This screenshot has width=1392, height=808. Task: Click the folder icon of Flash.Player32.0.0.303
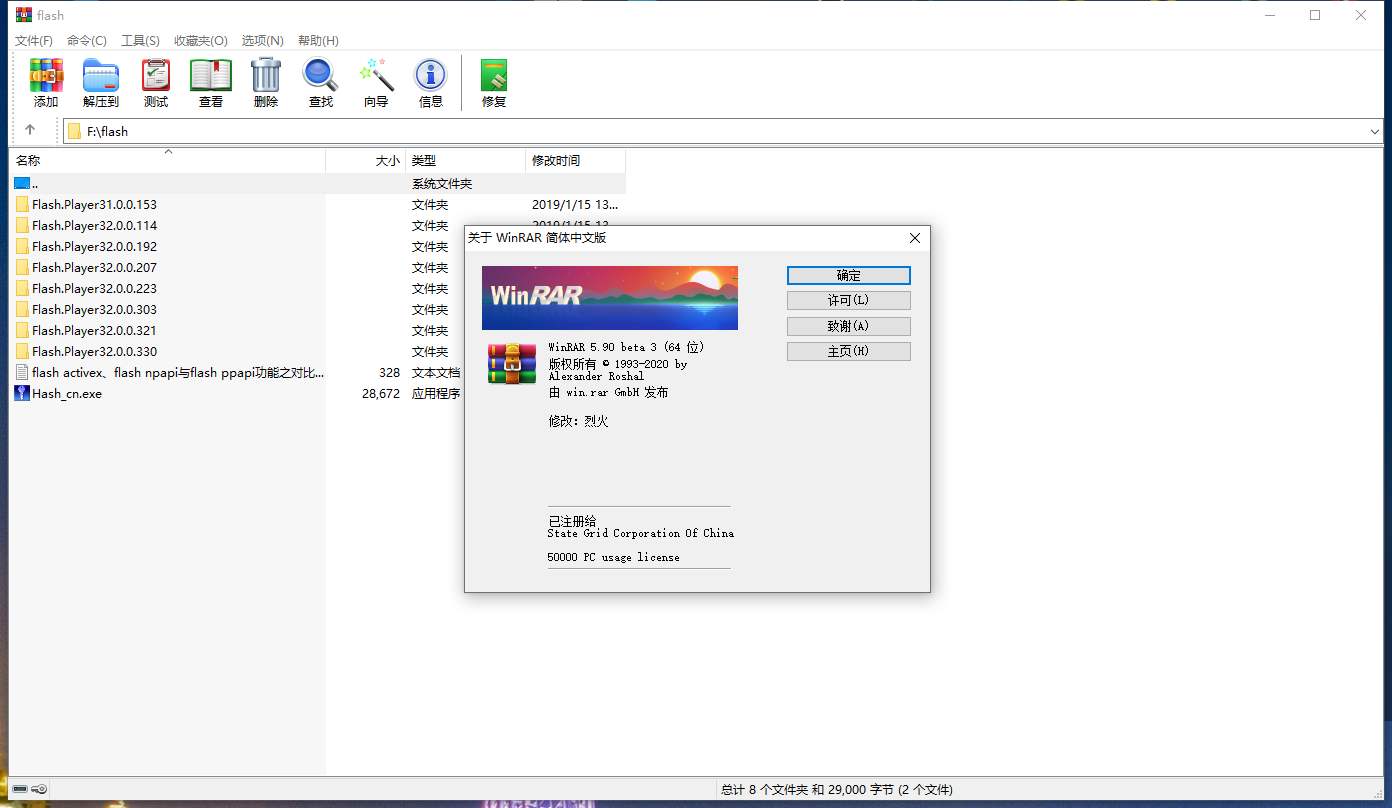pyautogui.click(x=22, y=309)
